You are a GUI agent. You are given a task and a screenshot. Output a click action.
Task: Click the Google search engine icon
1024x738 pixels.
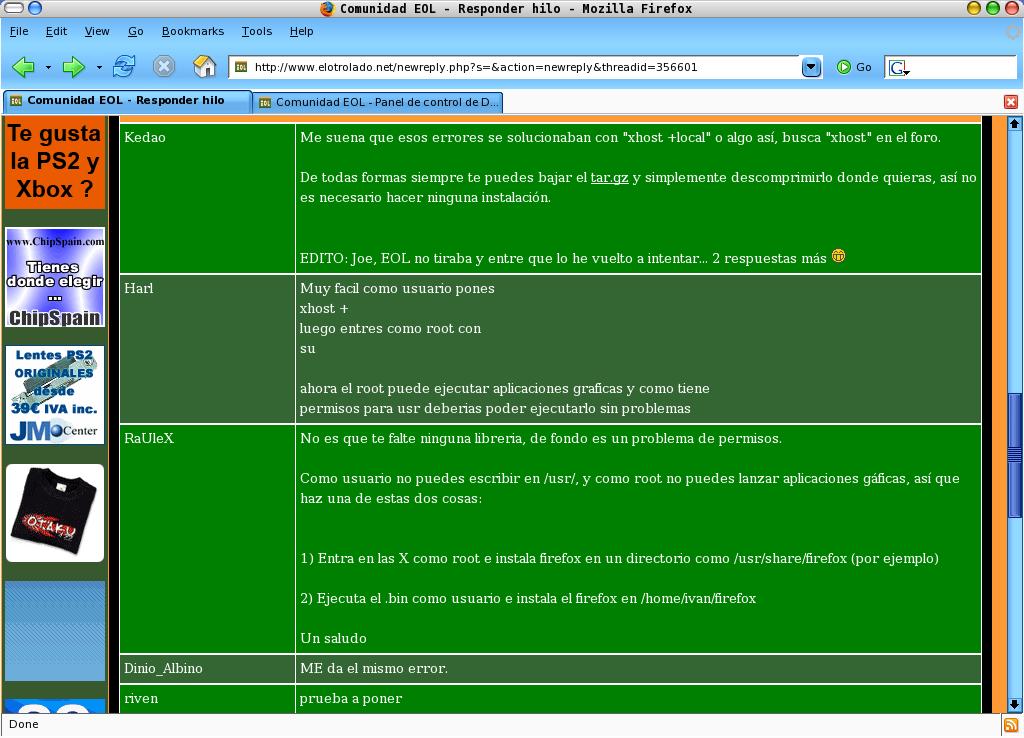coord(899,67)
